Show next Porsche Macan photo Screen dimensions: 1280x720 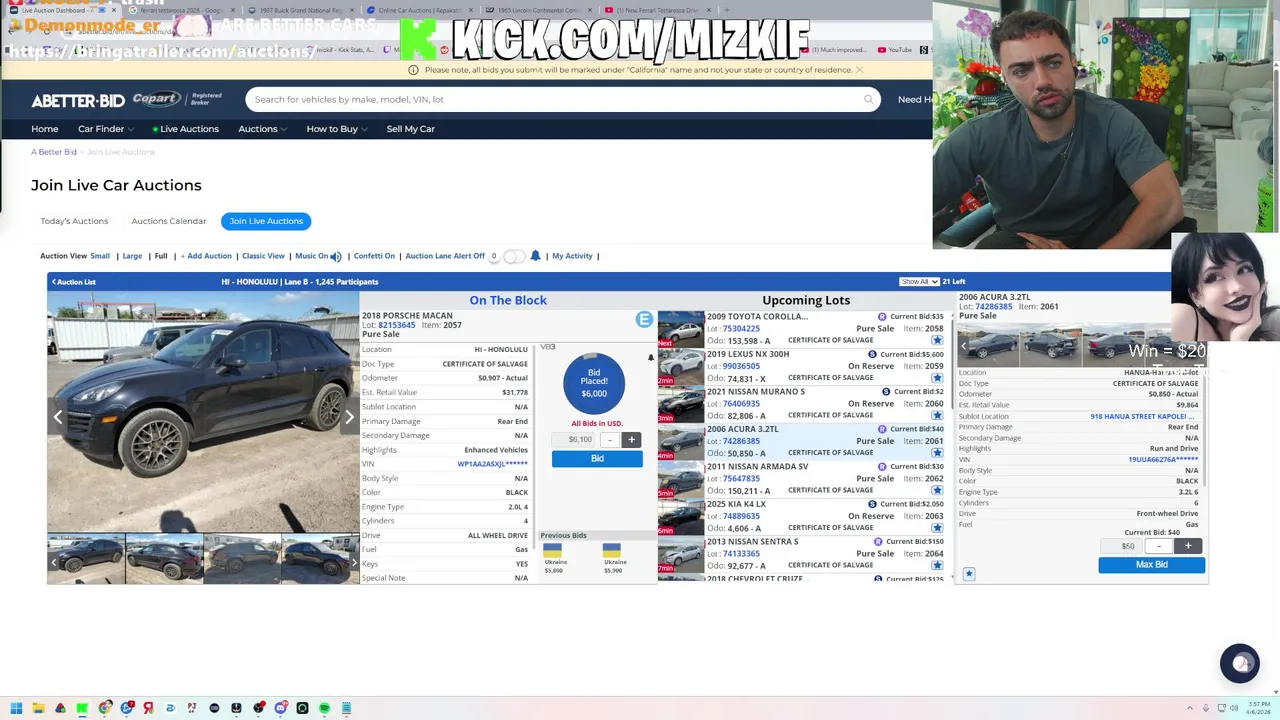coord(349,417)
